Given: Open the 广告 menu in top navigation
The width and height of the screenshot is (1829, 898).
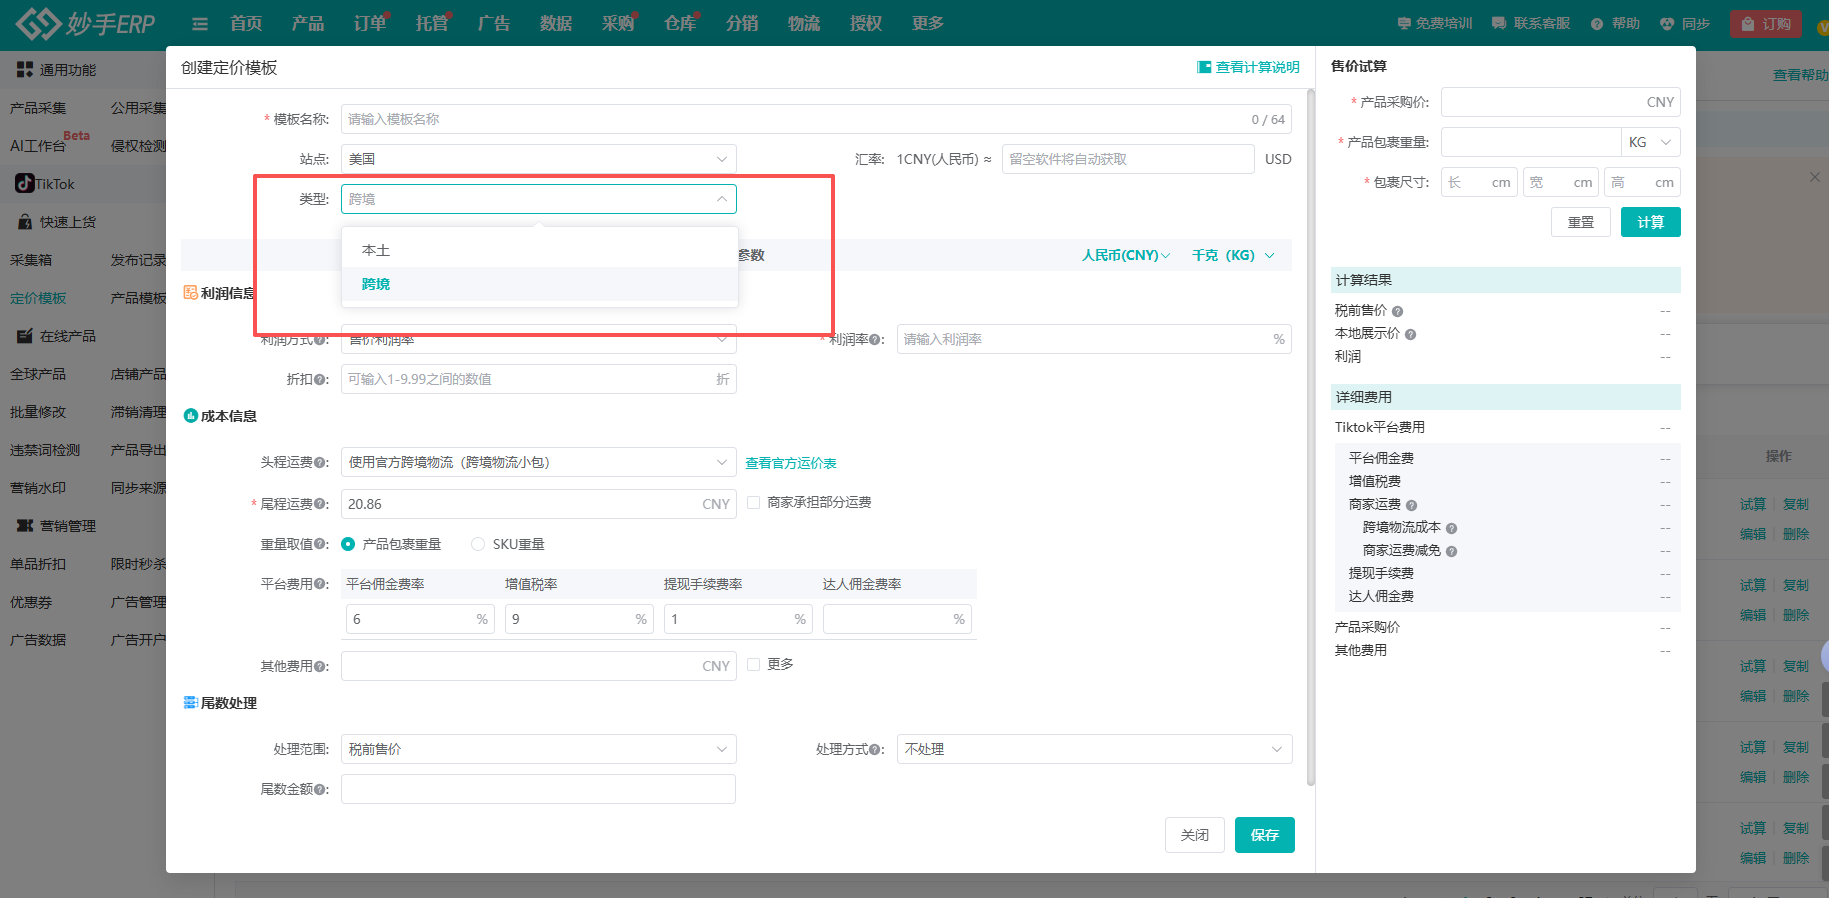Looking at the screenshot, I should 494,23.
